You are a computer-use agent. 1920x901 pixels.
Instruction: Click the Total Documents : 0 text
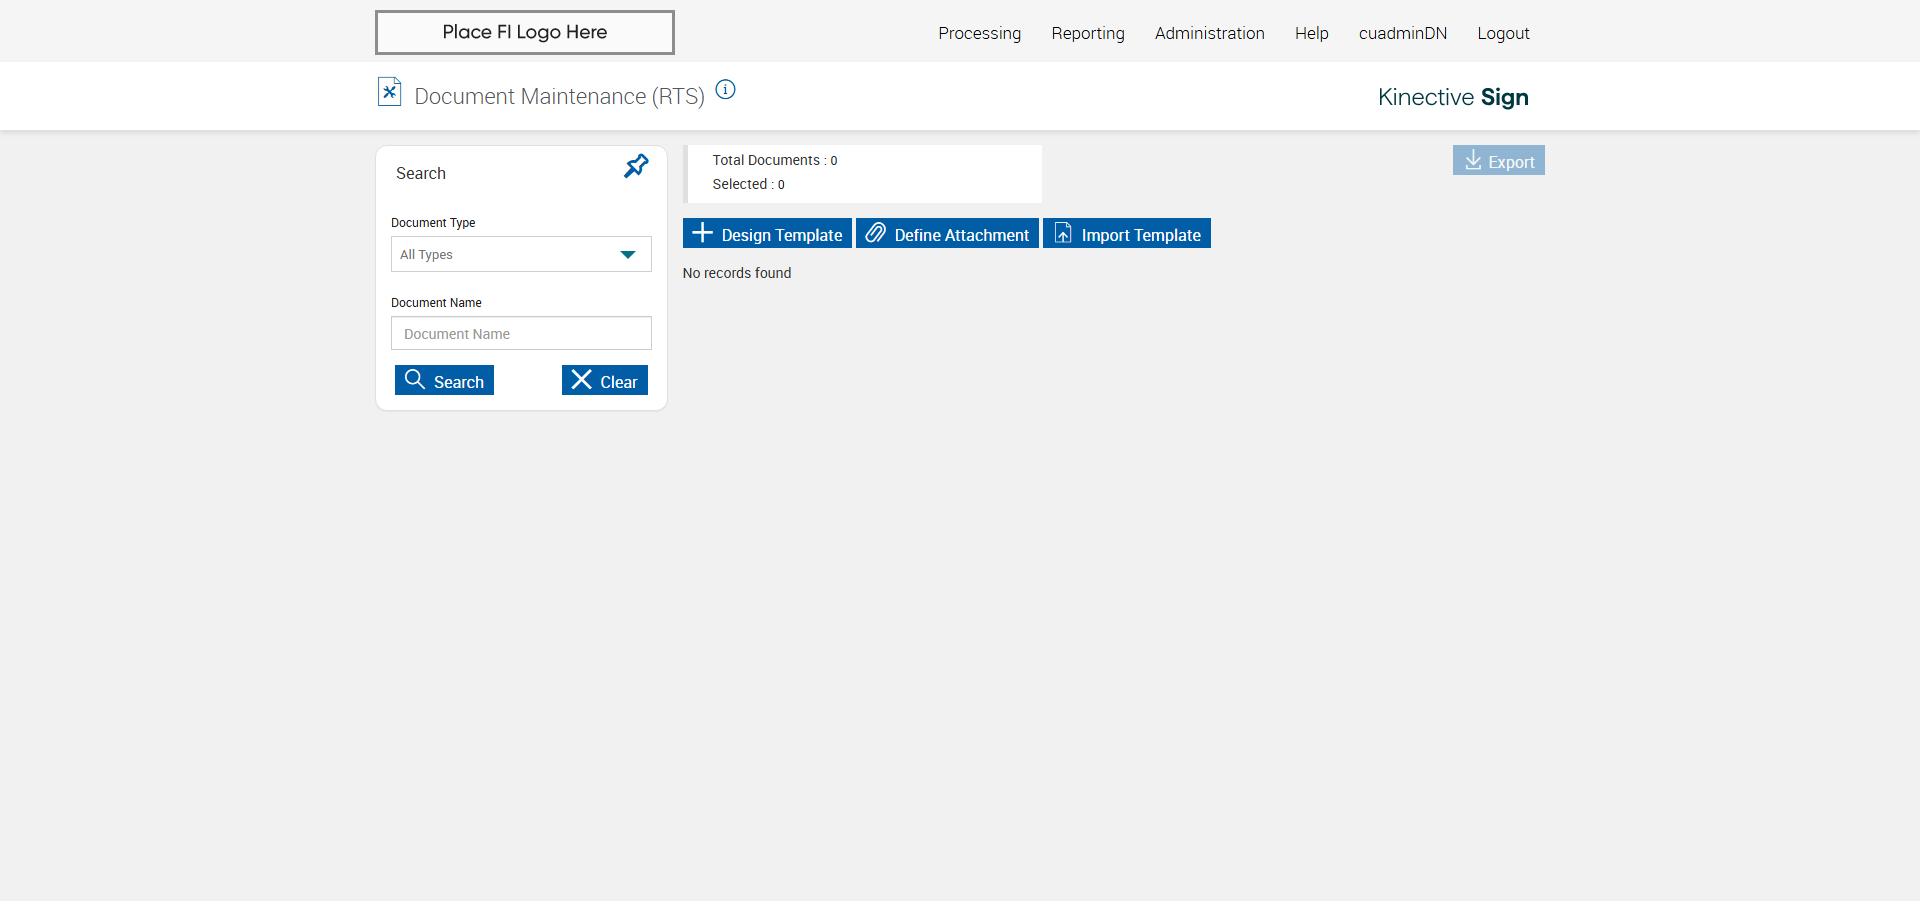coord(775,160)
